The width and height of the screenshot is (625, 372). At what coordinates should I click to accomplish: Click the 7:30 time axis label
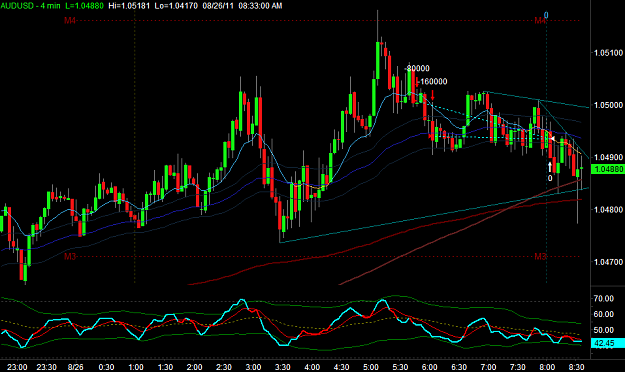pos(518,367)
